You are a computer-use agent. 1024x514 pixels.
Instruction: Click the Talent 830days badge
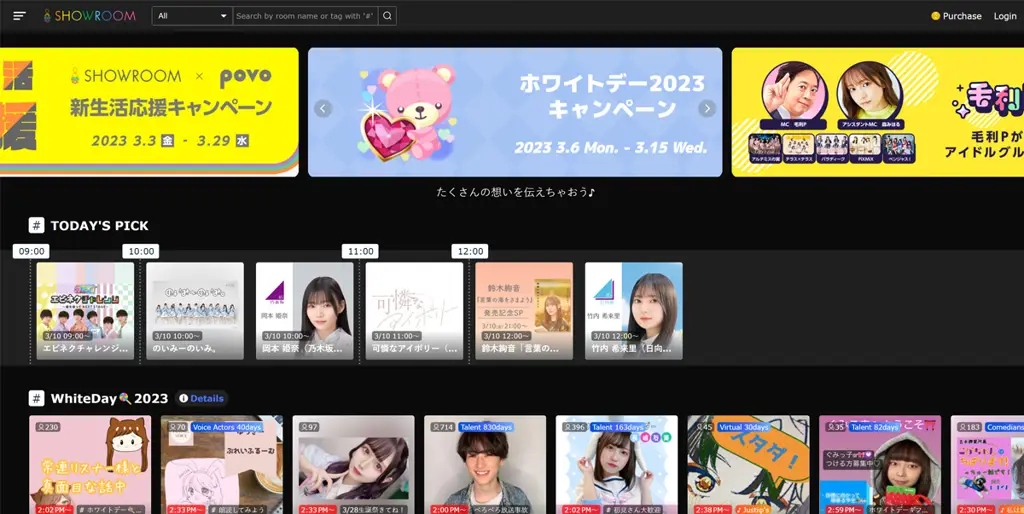485,427
